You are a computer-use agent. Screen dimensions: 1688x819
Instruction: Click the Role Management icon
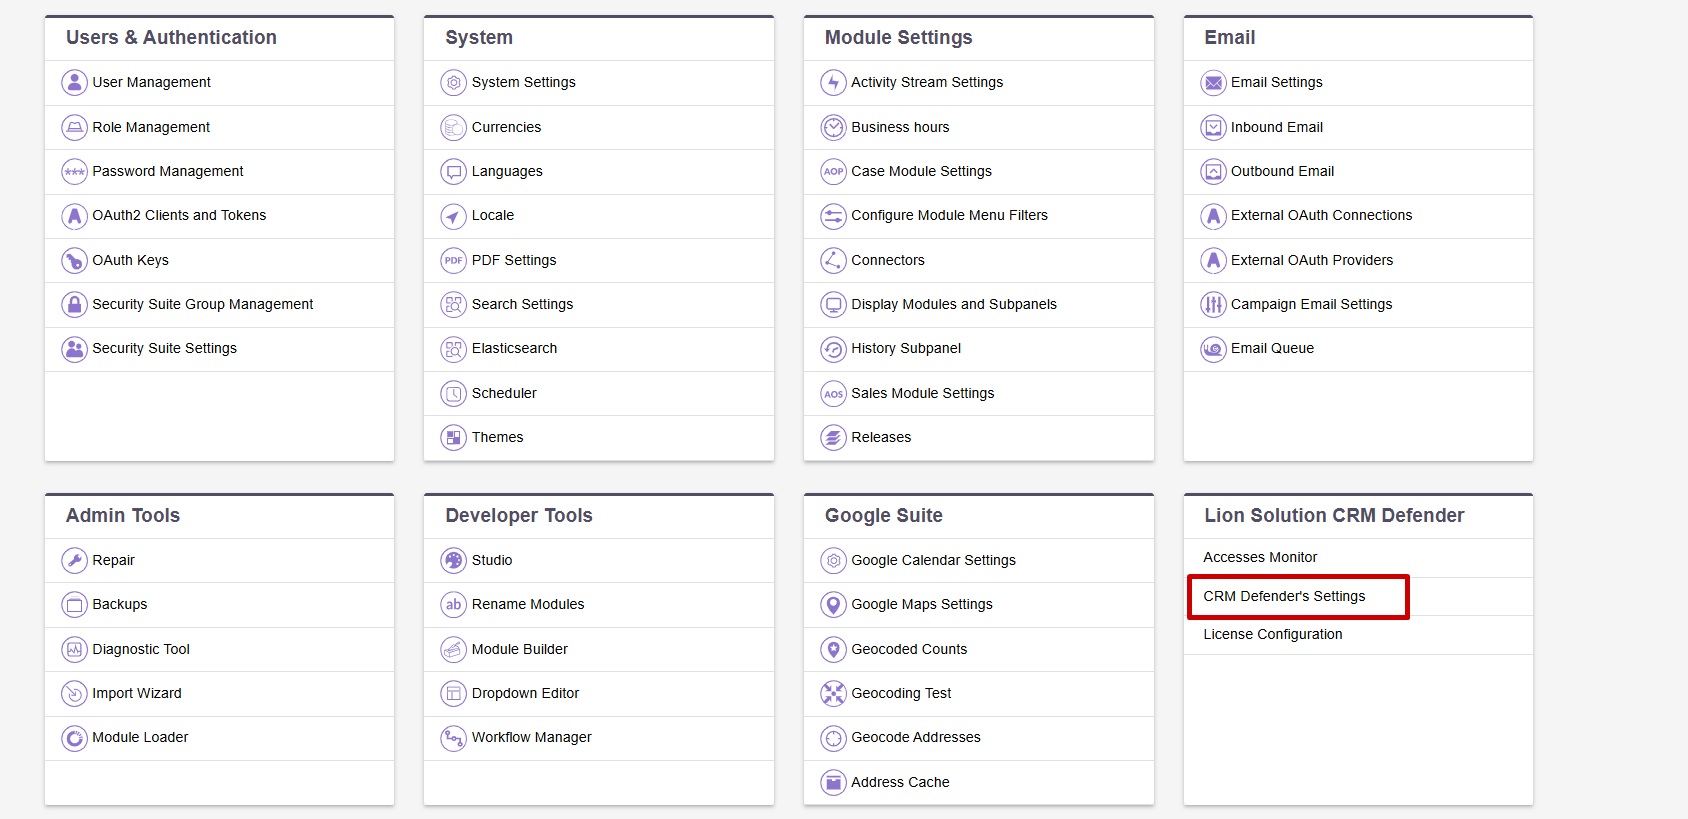[x=74, y=127]
